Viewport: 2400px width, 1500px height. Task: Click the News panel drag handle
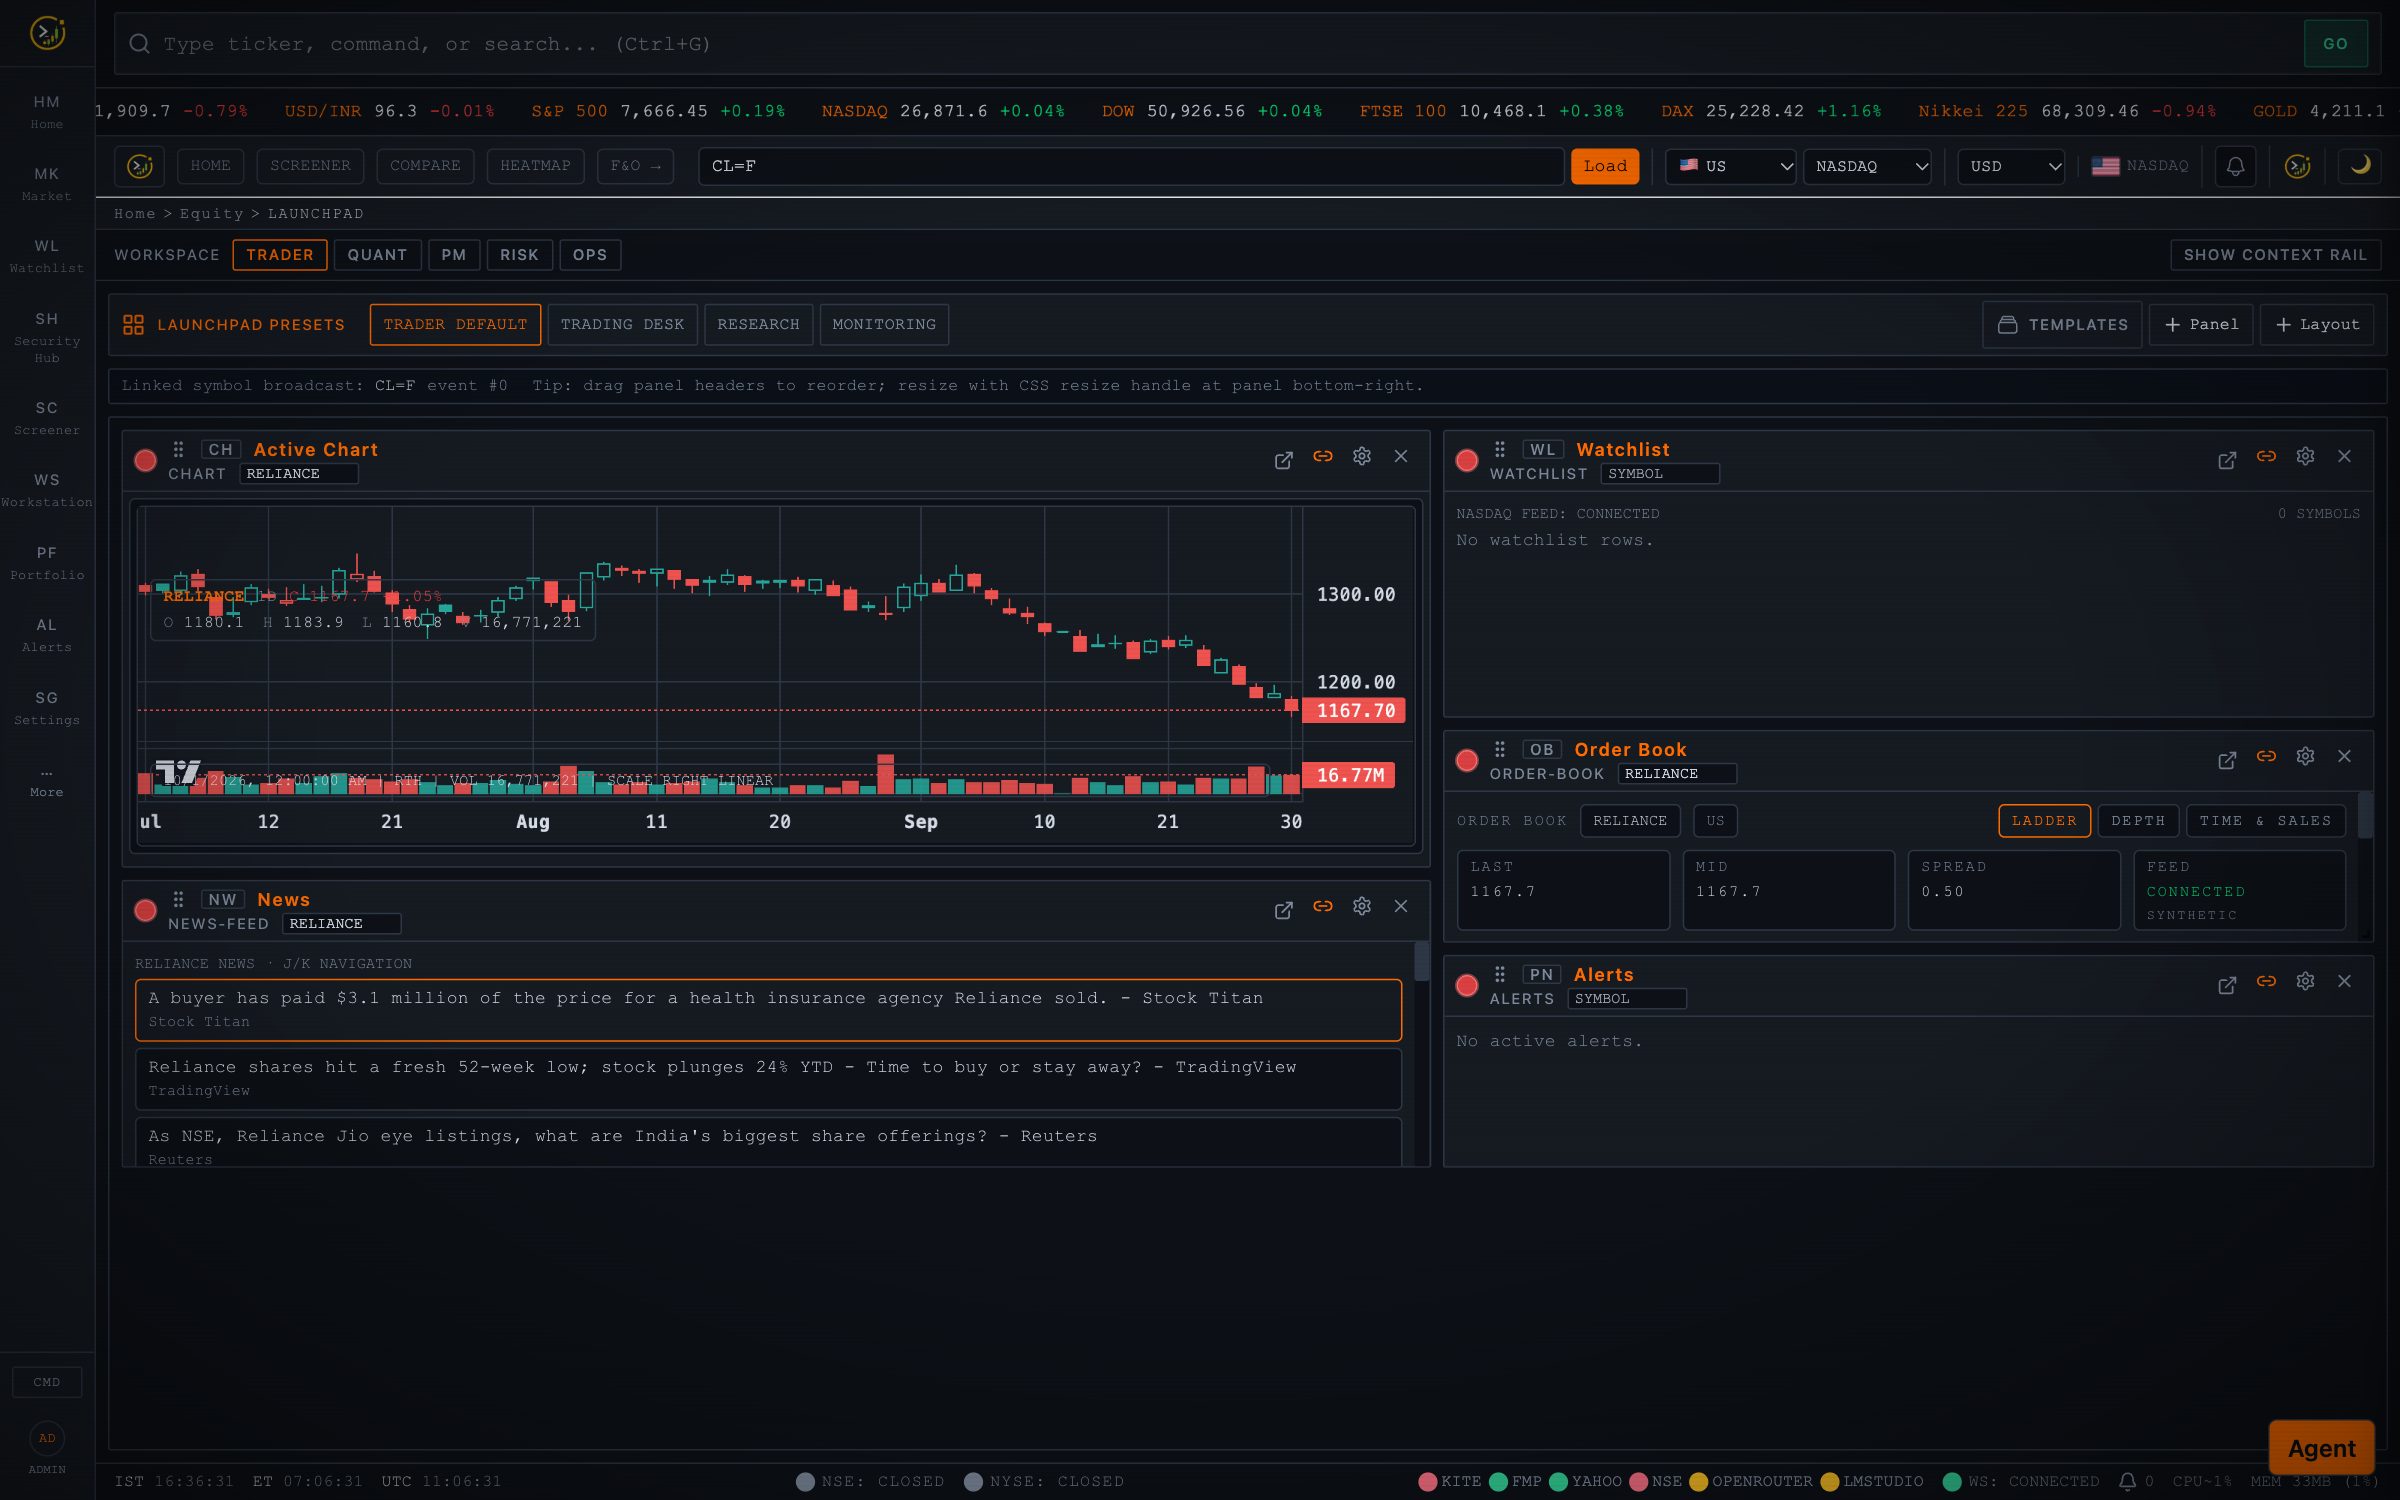click(178, 900)
